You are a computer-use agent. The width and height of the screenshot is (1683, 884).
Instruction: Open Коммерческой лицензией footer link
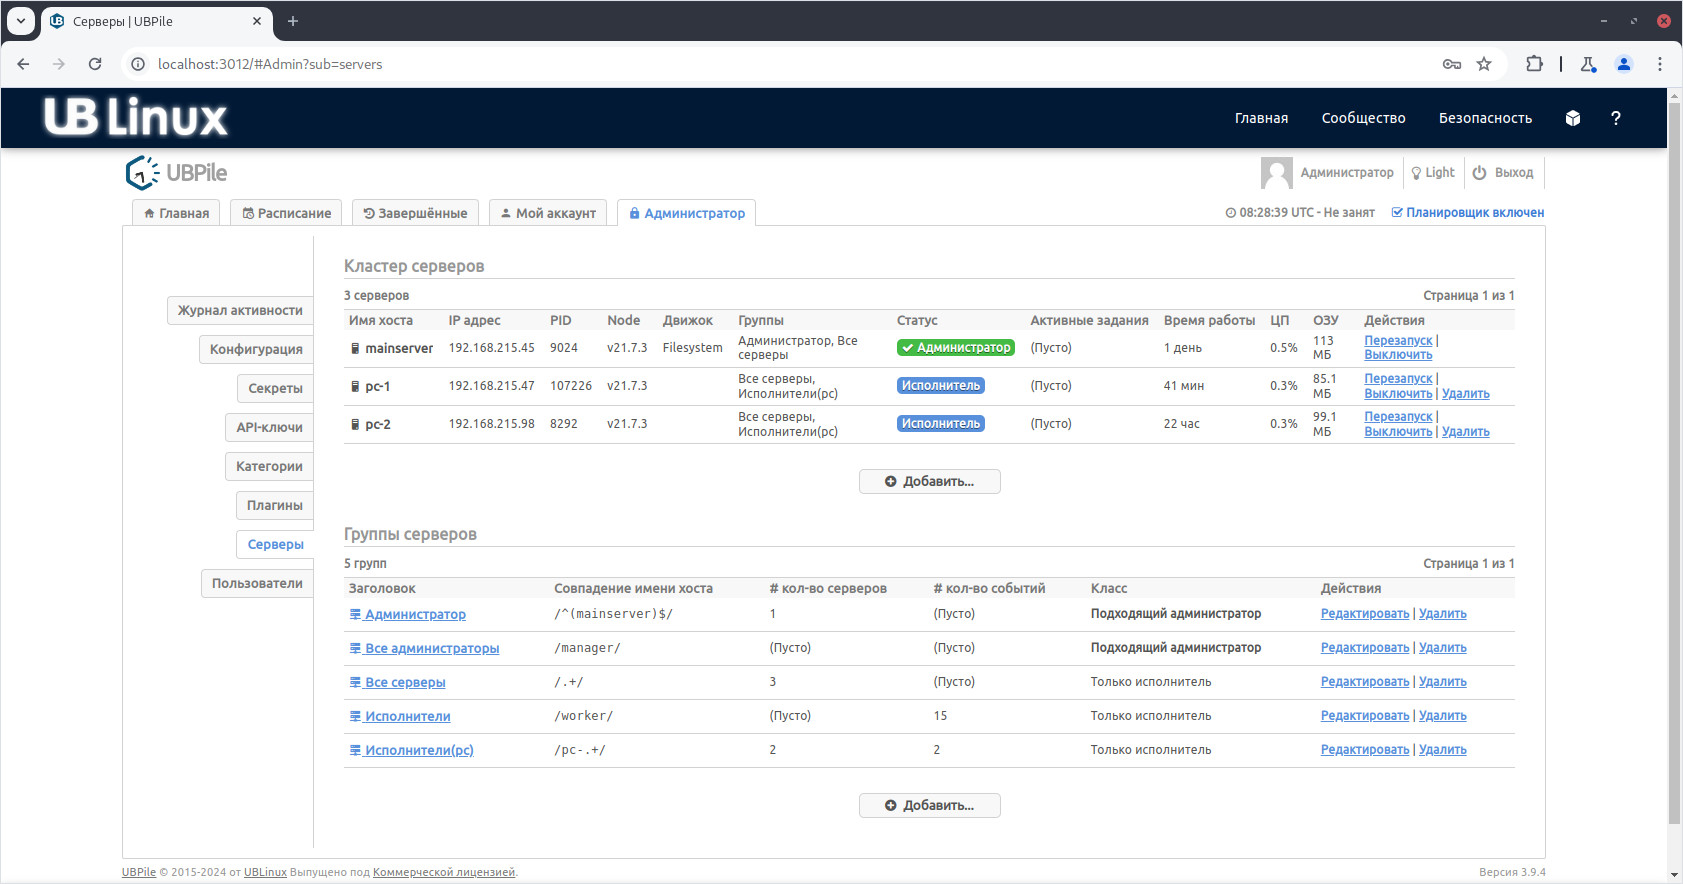point(444,872)
